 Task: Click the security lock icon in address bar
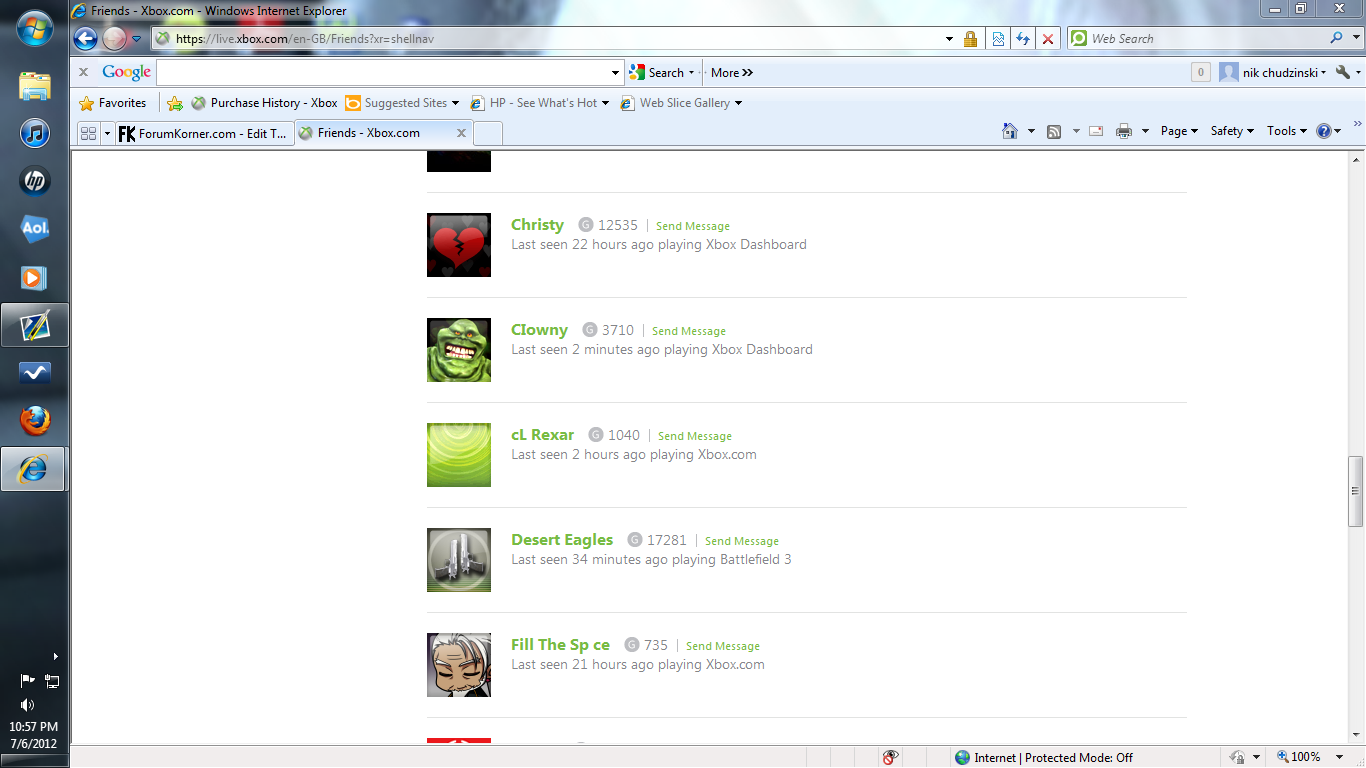click(970, 39)
